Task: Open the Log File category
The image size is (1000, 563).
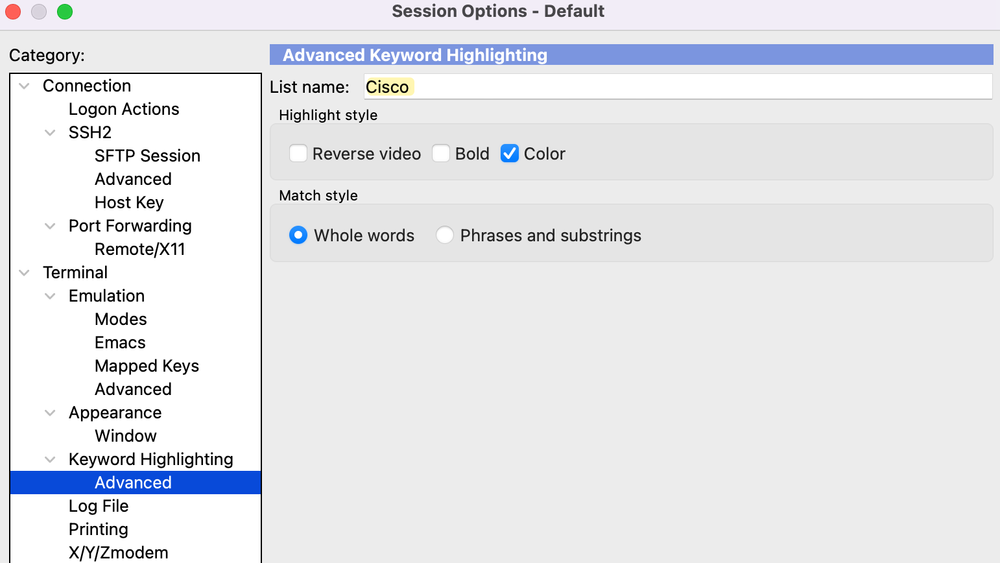Action: [x=98, y=506]
